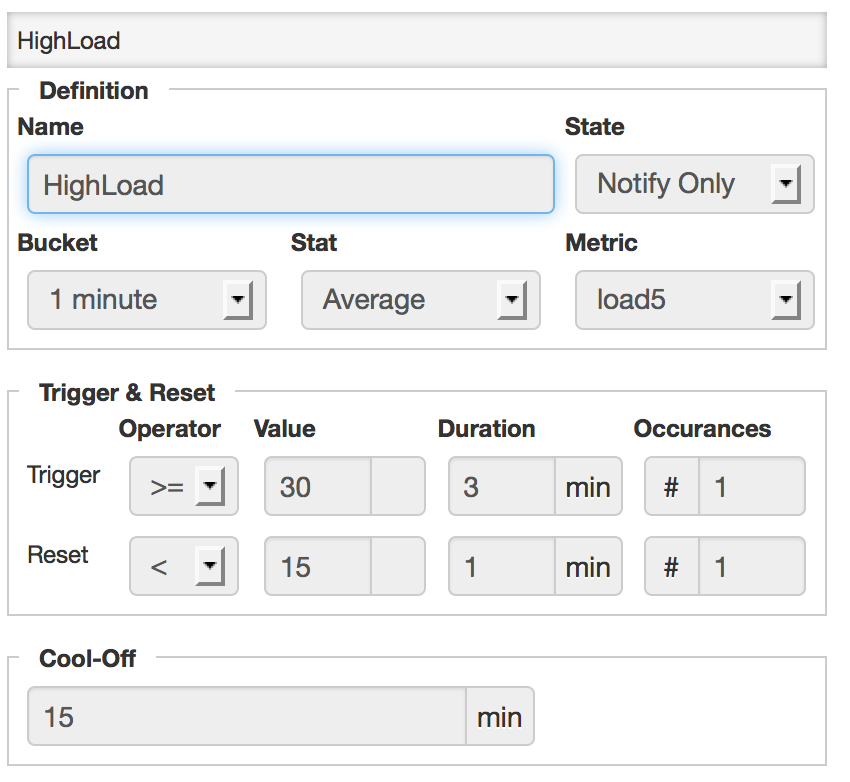Viewport: 850px width, 782px height.
Task: Click the Name input containing HighLoad
Action: 290,185
